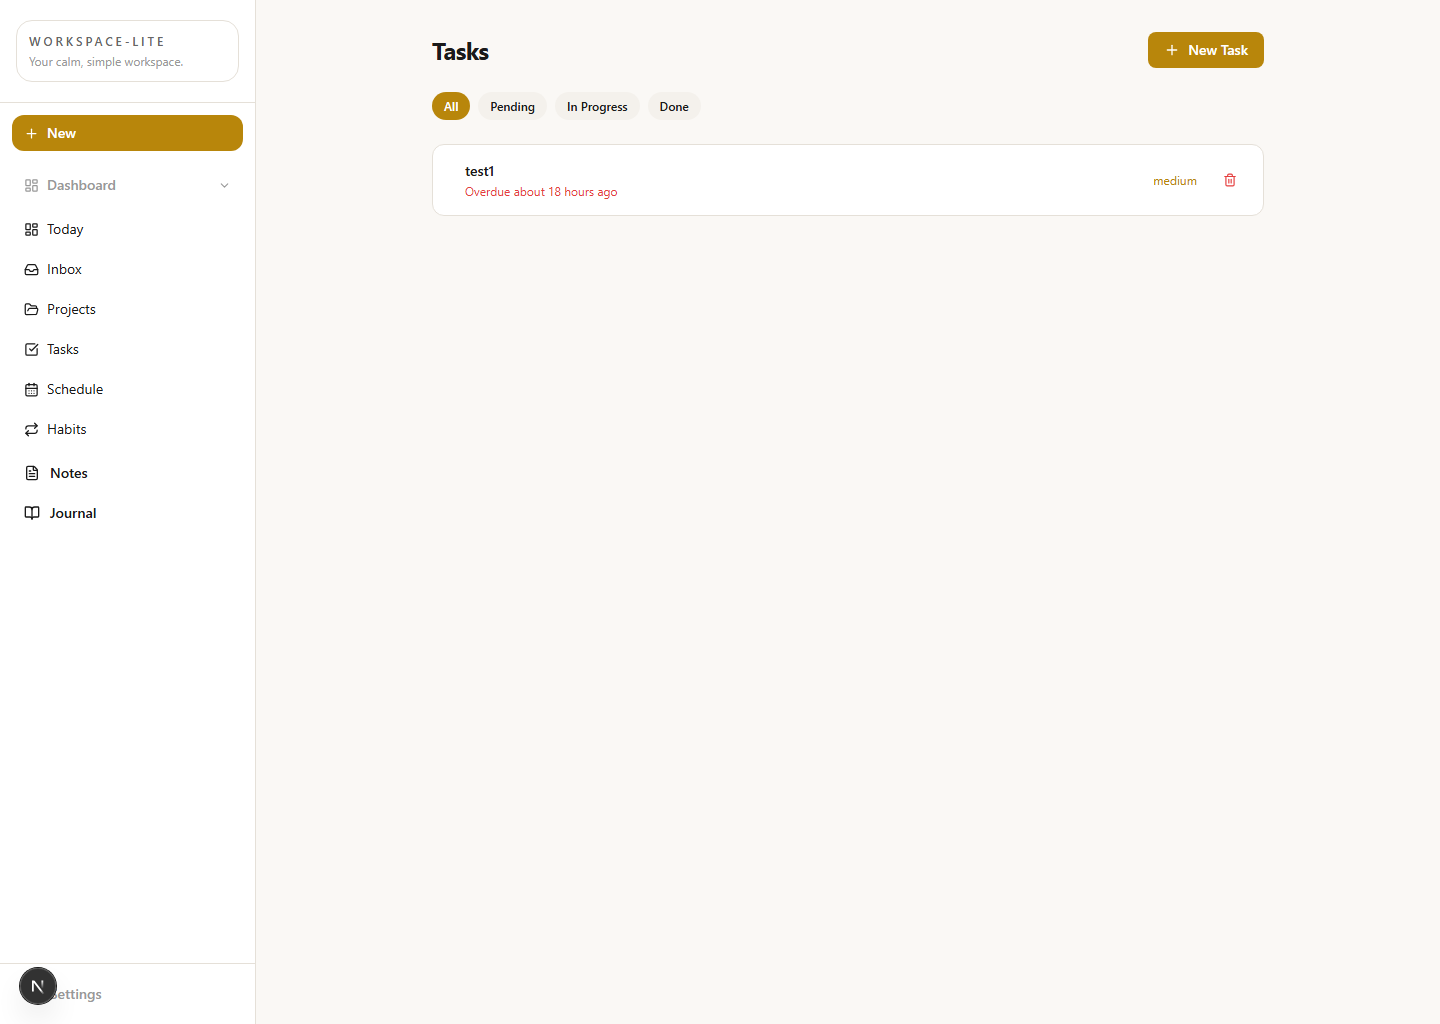
Task: Delete task test1 via trash icon
Action: click(x=1229, y=180)
